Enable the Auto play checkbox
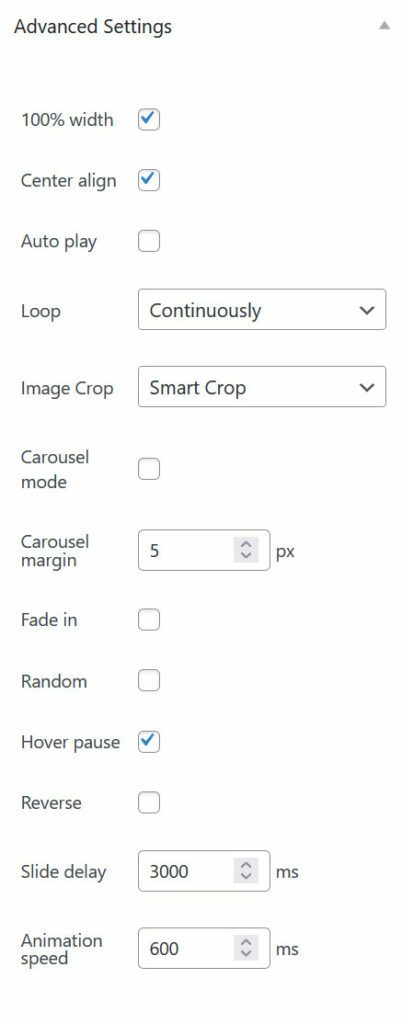Screen dimensions: 402x1024 point(149,242)
